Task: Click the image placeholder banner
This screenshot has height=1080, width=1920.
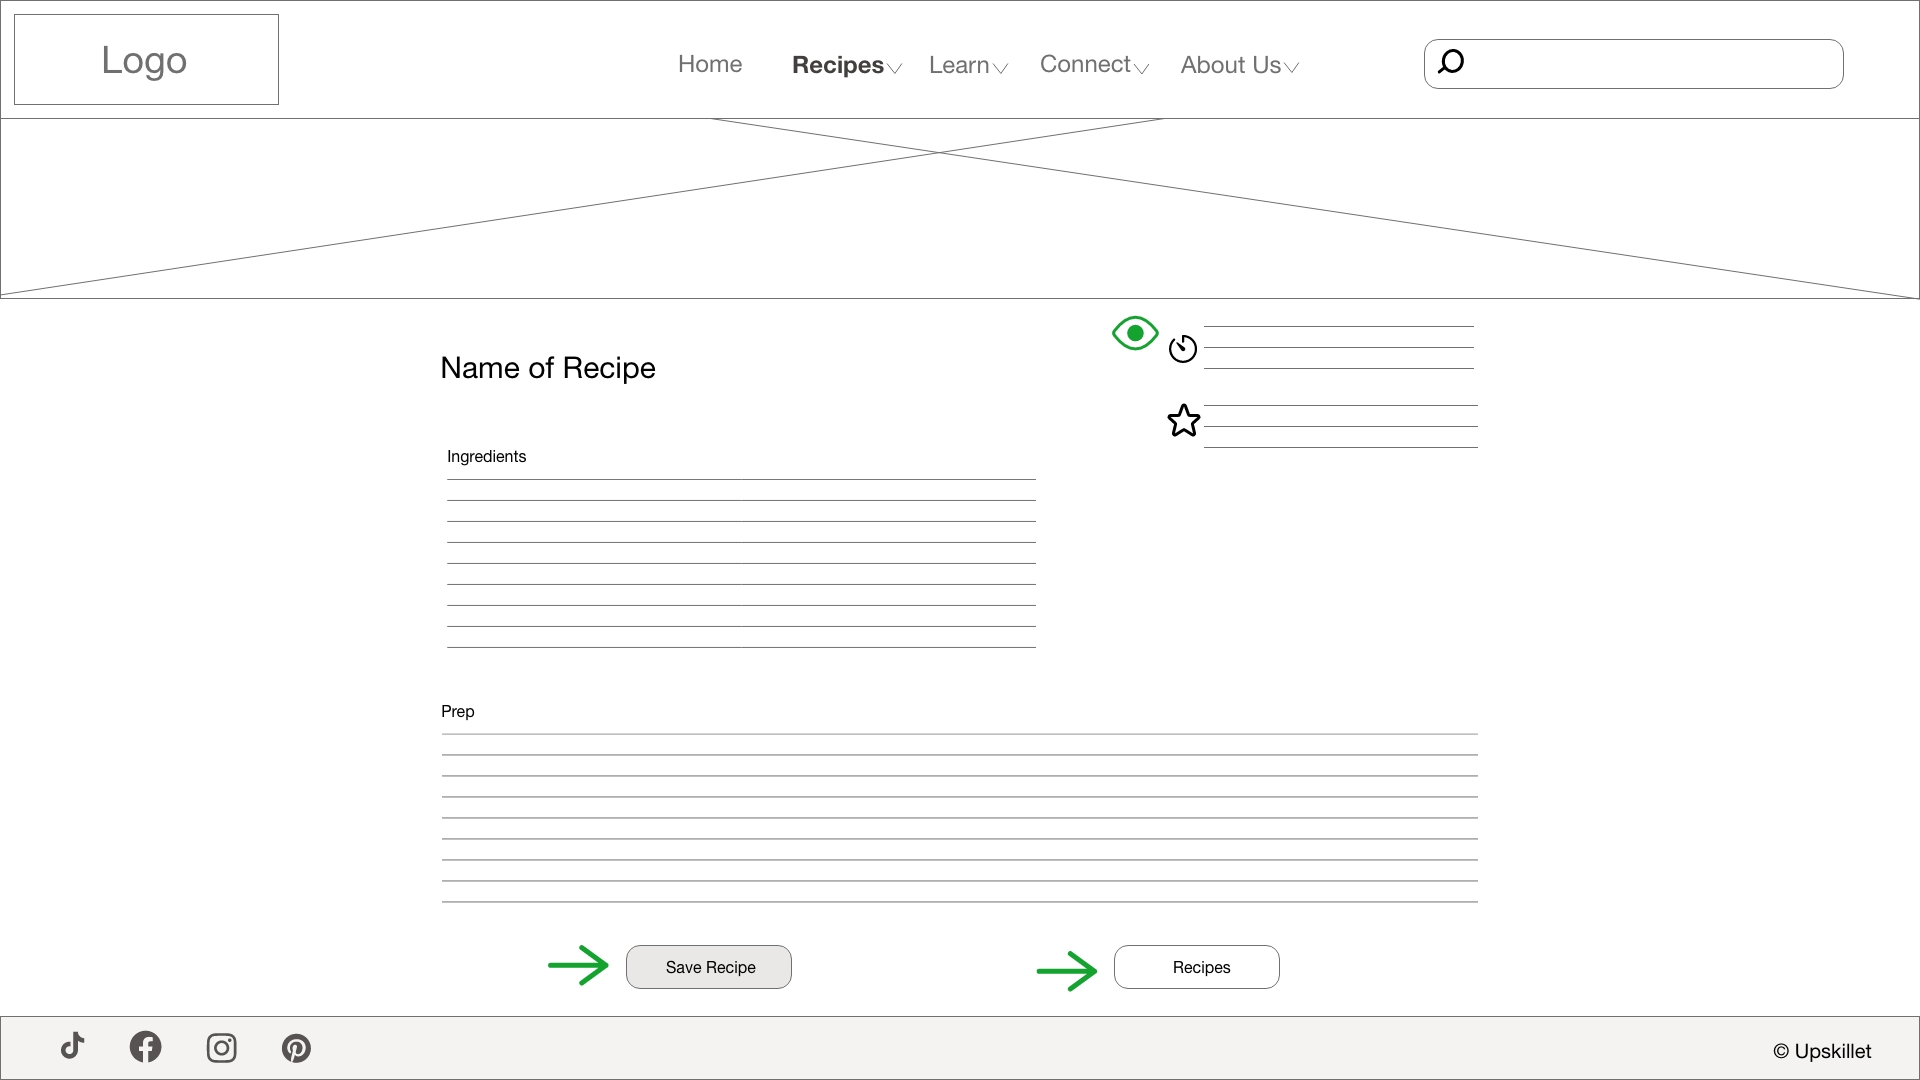Action: pos(960,207)
